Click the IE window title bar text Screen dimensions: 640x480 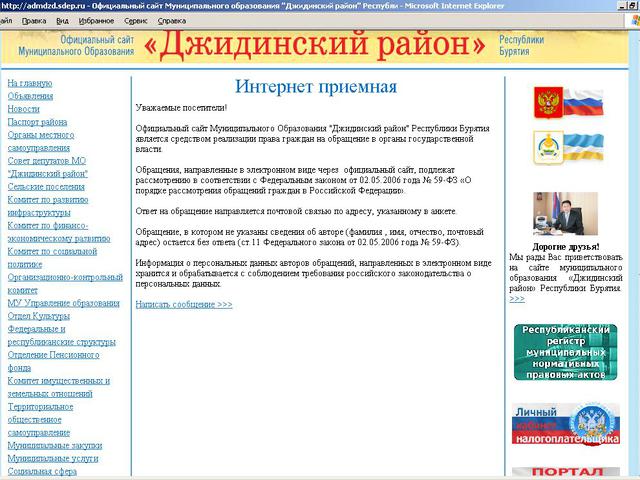253,6
